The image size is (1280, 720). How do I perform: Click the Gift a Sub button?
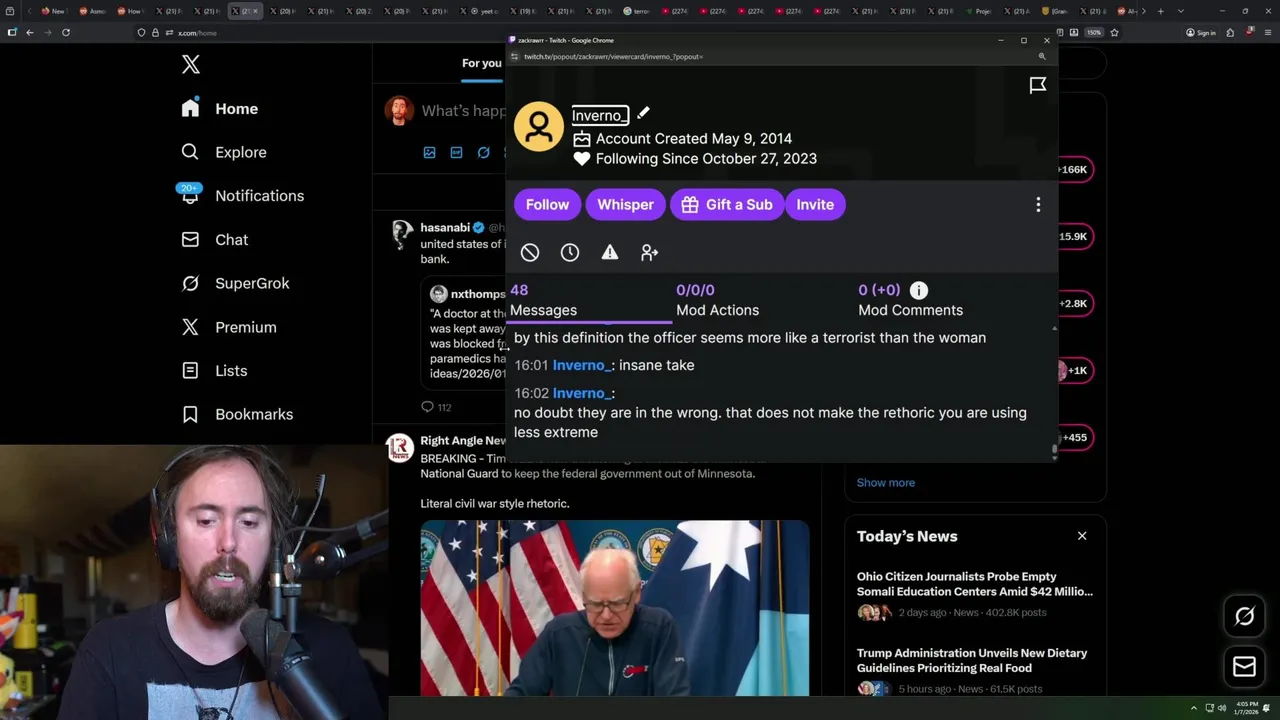(x=727, y=204)
